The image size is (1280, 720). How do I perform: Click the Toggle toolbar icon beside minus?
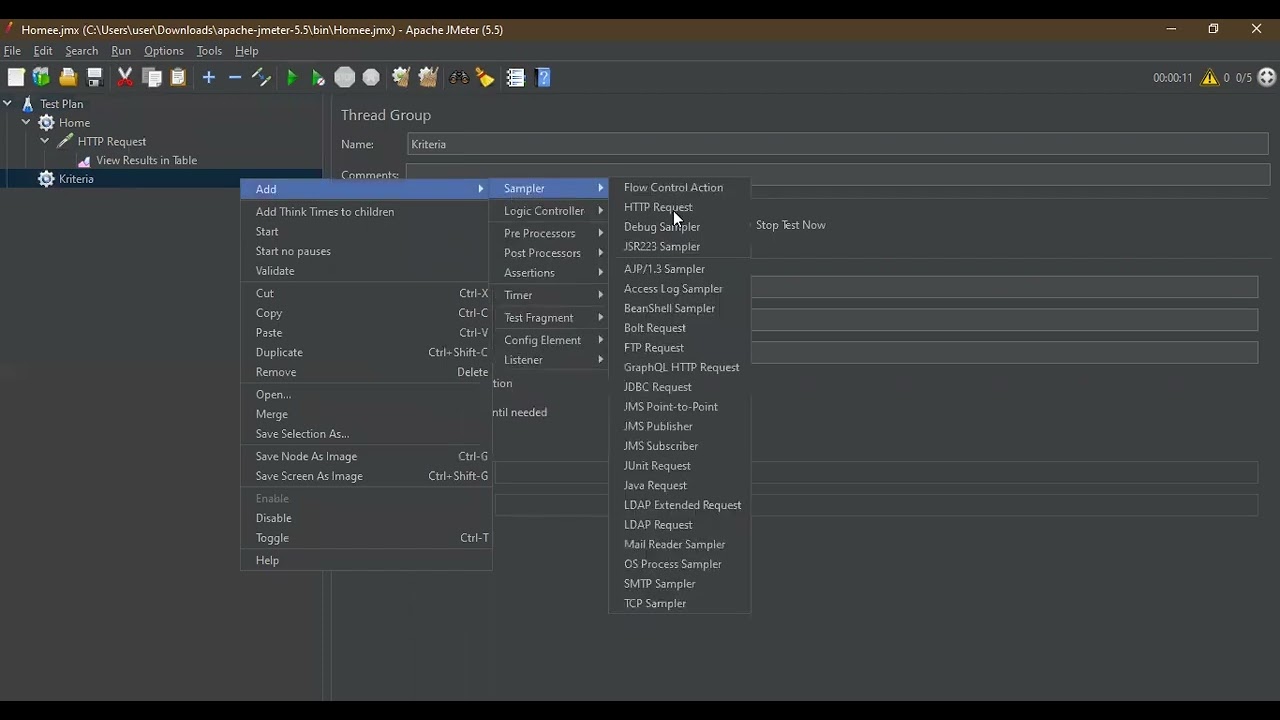coord(261,77)
